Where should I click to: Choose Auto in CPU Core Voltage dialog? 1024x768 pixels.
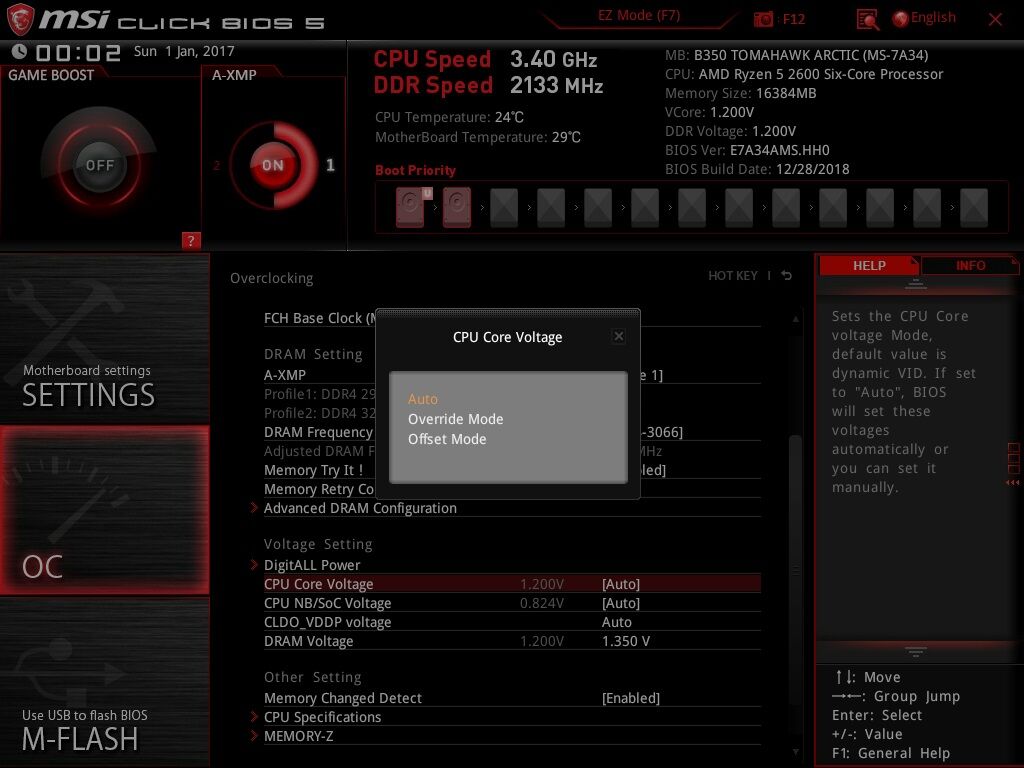tap(423, 398)
